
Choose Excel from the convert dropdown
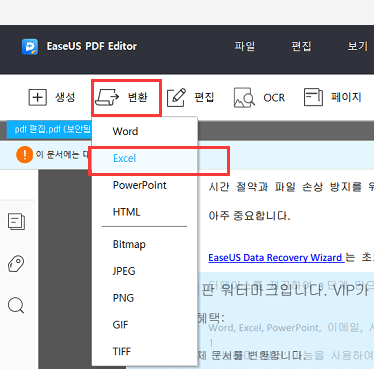pyautogui.click(x=145, y=158)
